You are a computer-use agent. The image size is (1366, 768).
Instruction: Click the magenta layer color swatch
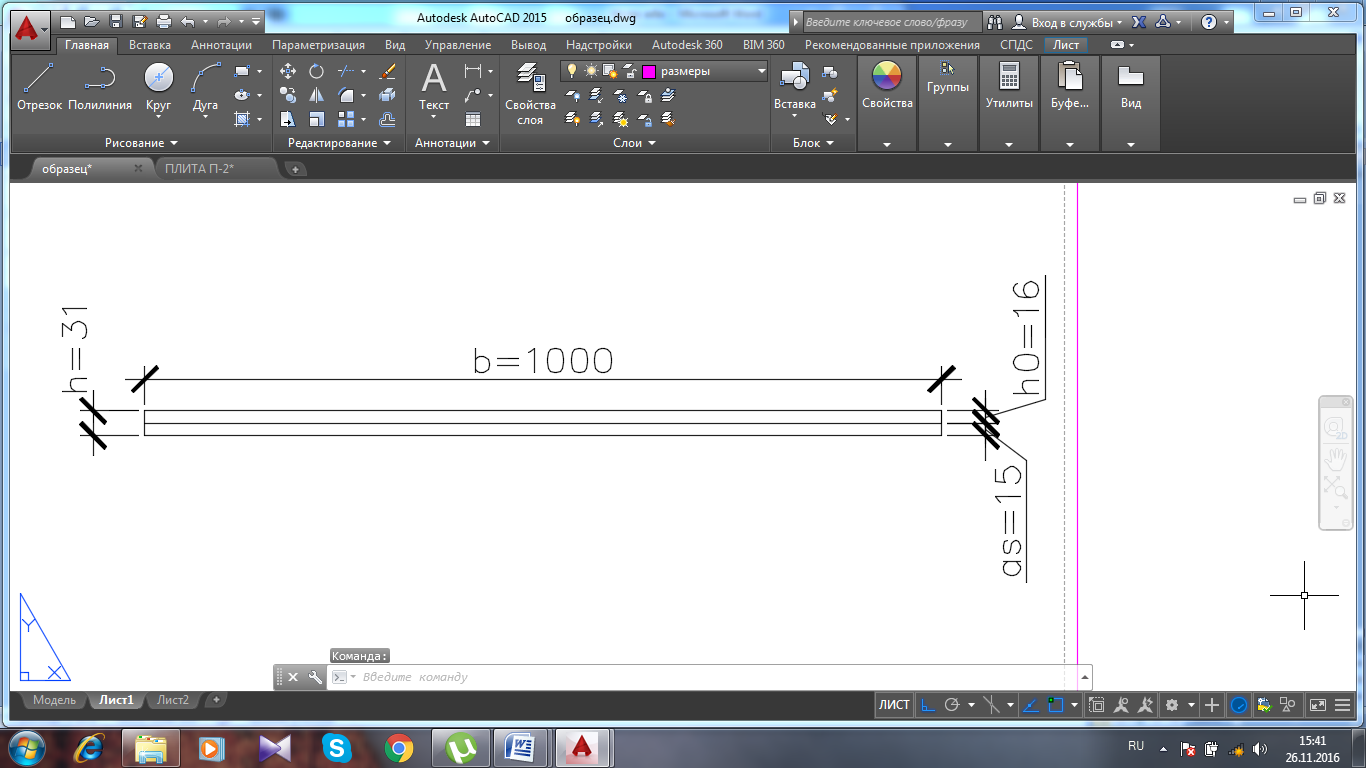point(649,71)
